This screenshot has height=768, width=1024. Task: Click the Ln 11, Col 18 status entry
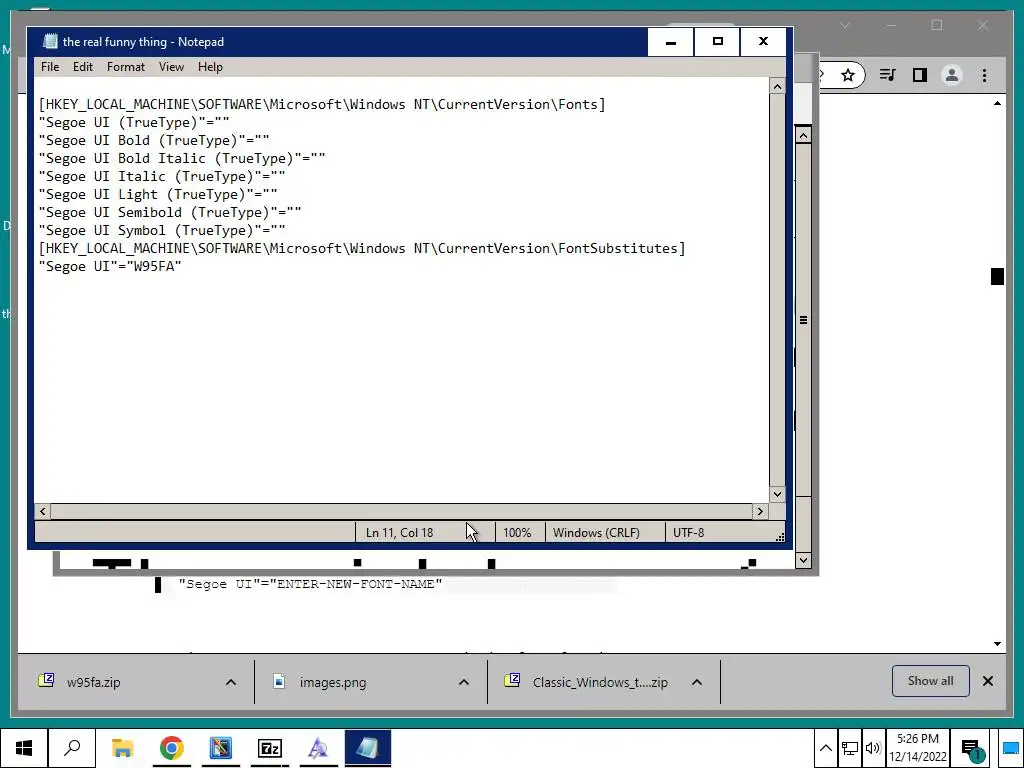pos(399,533)
